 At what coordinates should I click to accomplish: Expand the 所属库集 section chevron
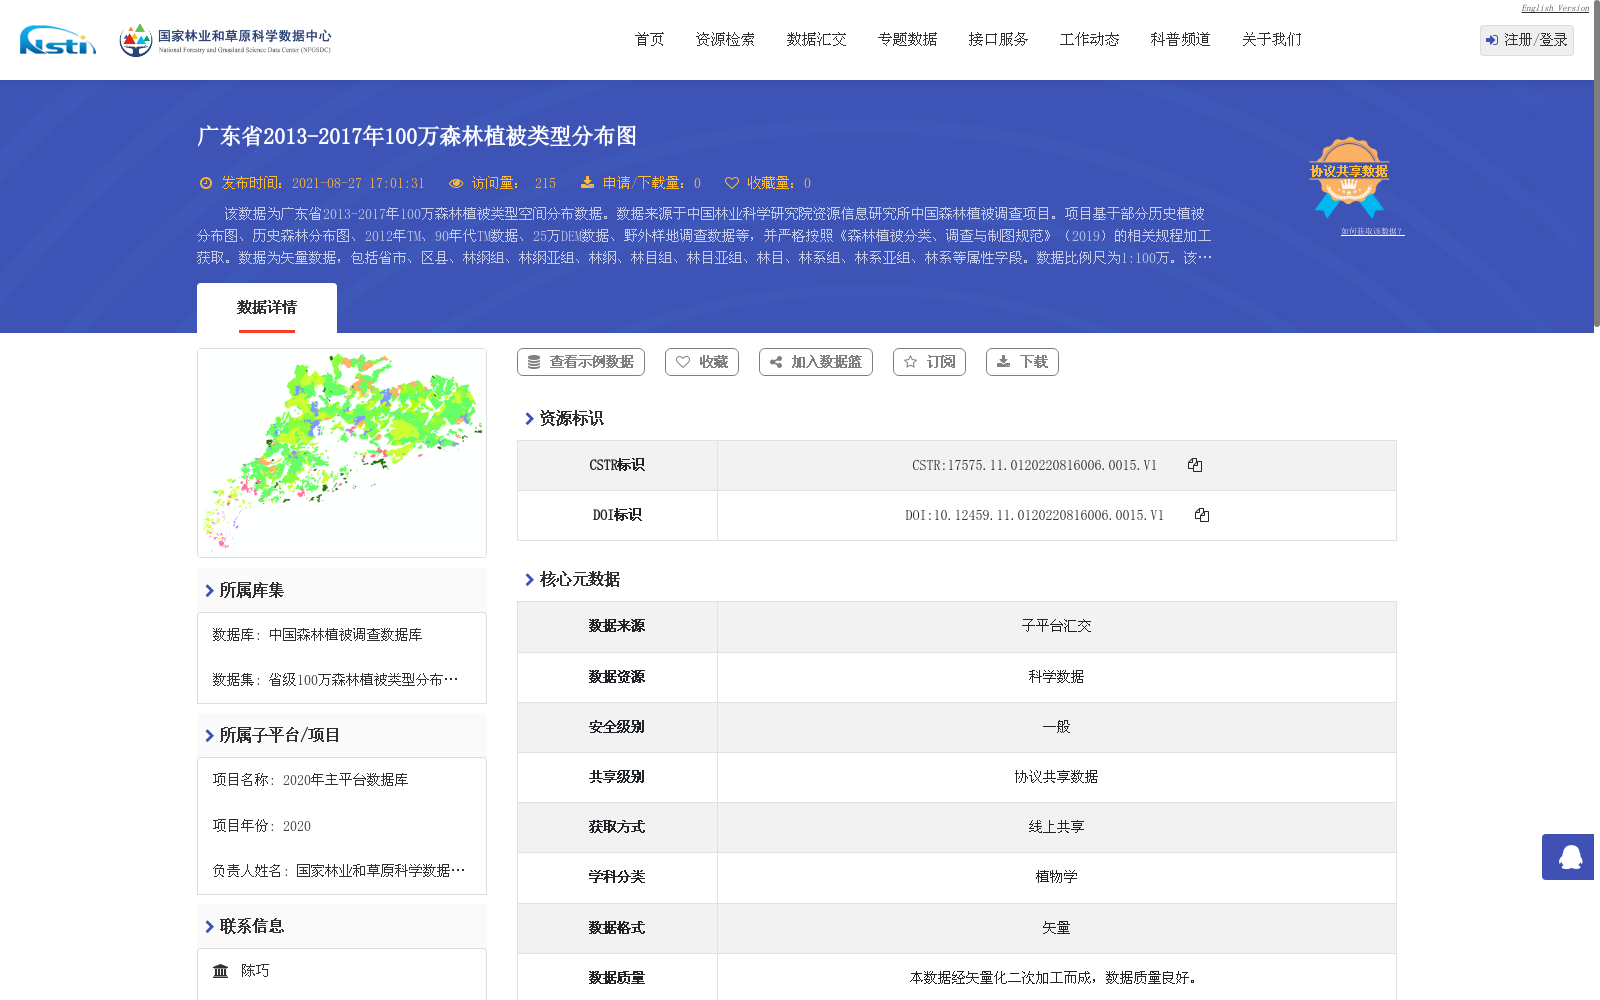pyautogui.click(x=209, y=591)
